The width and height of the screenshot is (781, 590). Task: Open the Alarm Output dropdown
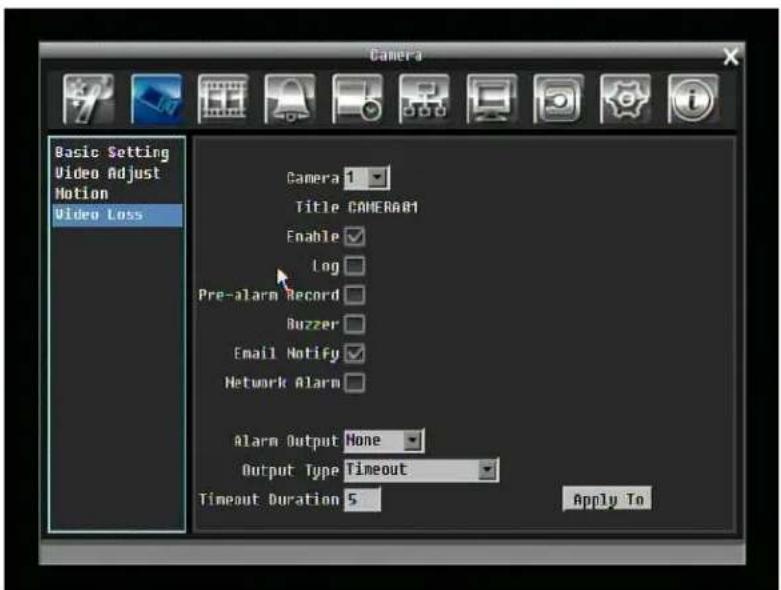(x=384, y=441)
